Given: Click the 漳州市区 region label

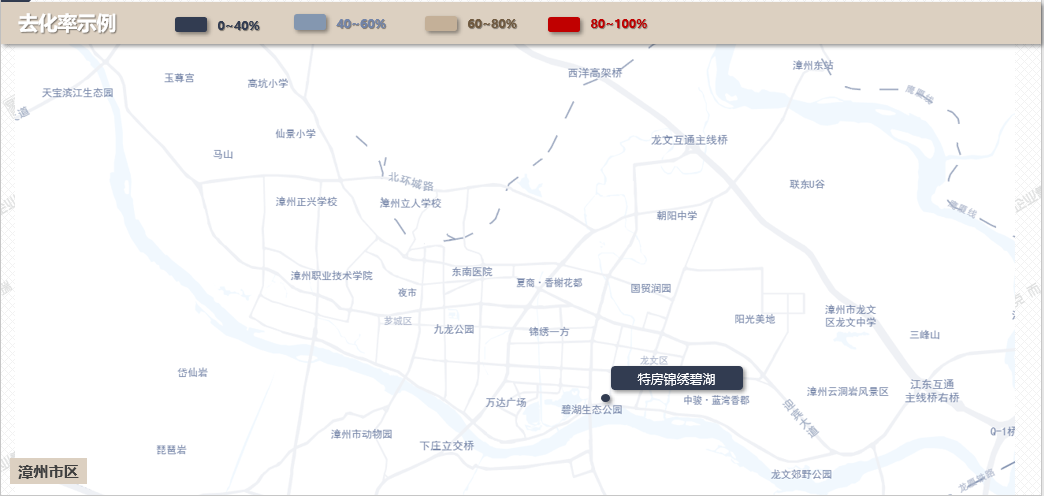Looking at the screenshot, I should point(50,471).
